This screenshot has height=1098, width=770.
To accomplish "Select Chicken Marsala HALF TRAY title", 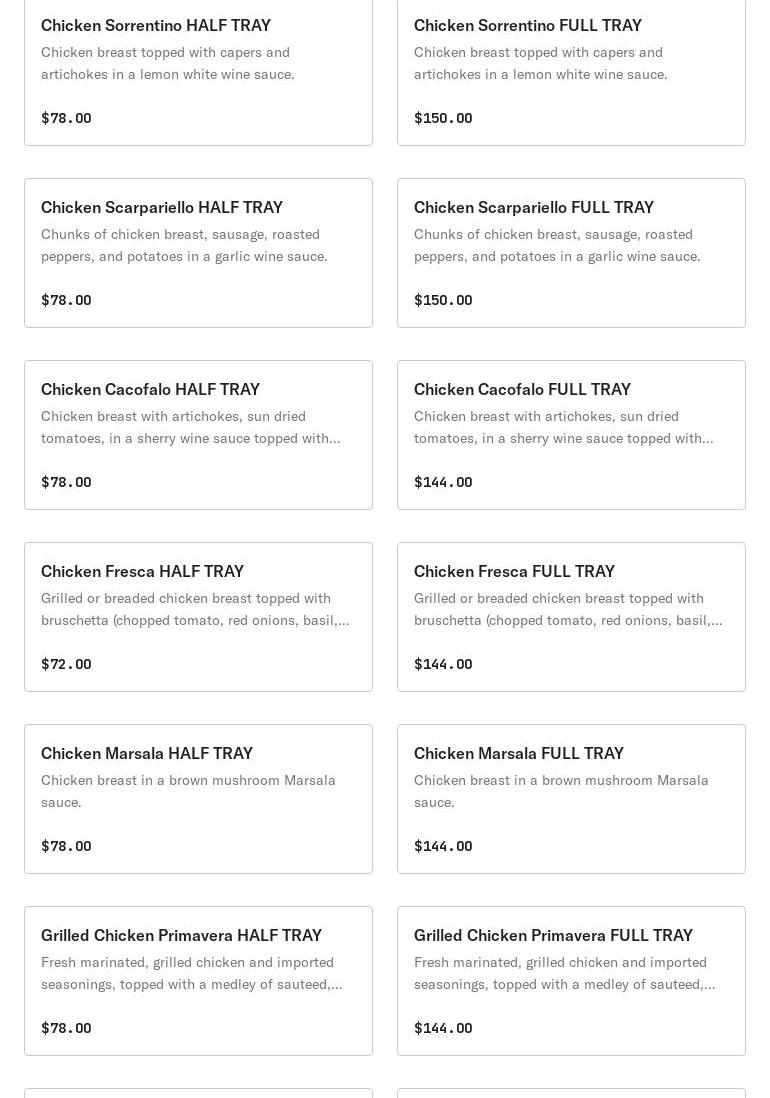I will (x=147, y=753).
